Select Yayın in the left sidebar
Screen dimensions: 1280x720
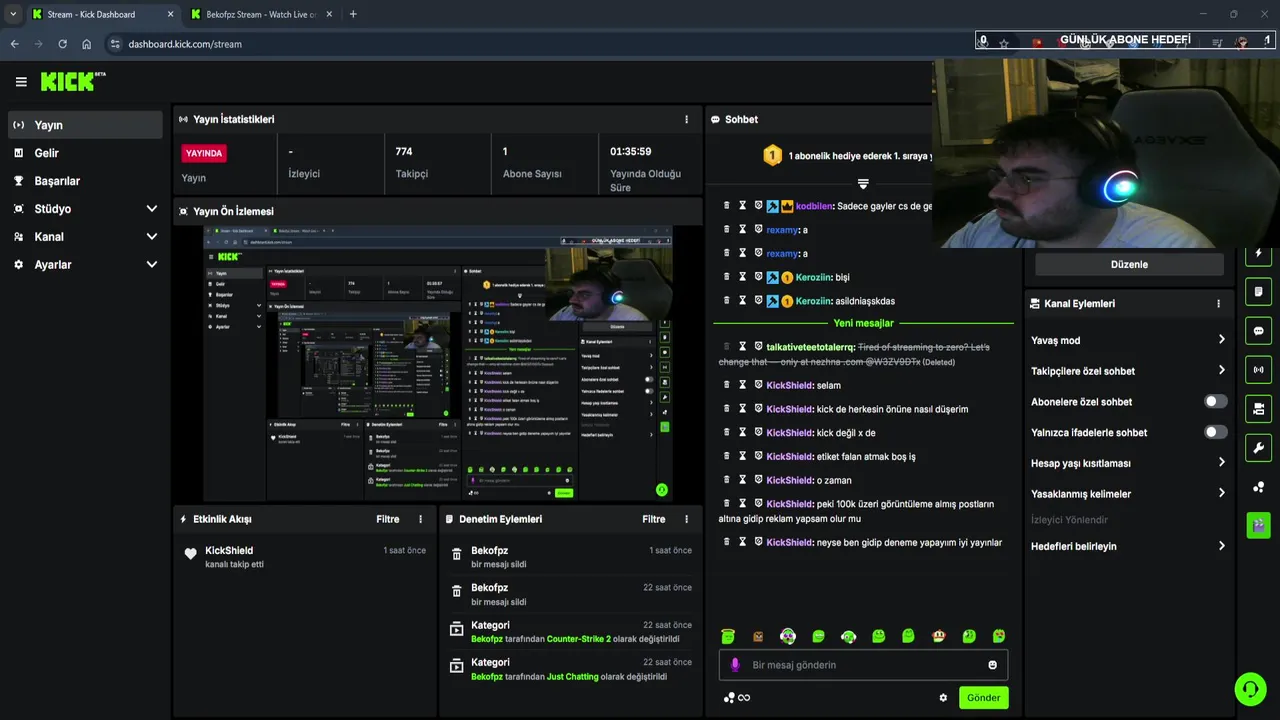85,125
